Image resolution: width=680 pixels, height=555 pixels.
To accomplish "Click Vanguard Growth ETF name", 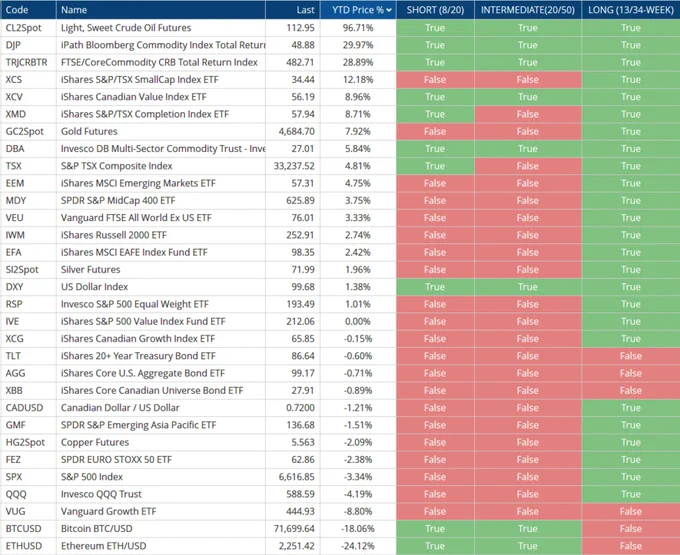I will [x=108, y=512].
